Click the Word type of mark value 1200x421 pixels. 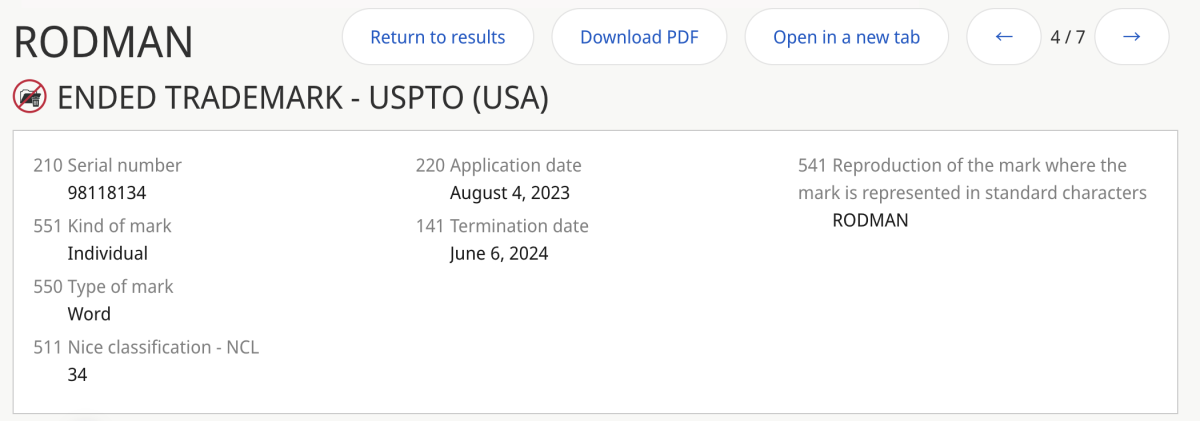click(x=89, y=314)
